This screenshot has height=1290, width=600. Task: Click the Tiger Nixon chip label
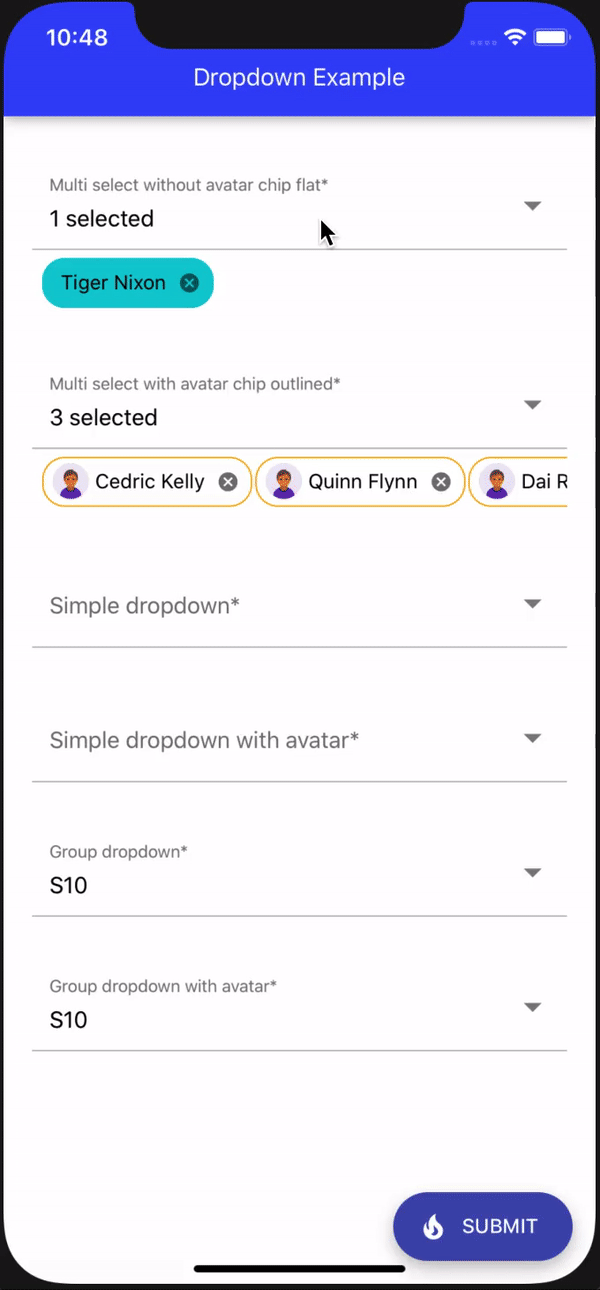coord(113,283)
